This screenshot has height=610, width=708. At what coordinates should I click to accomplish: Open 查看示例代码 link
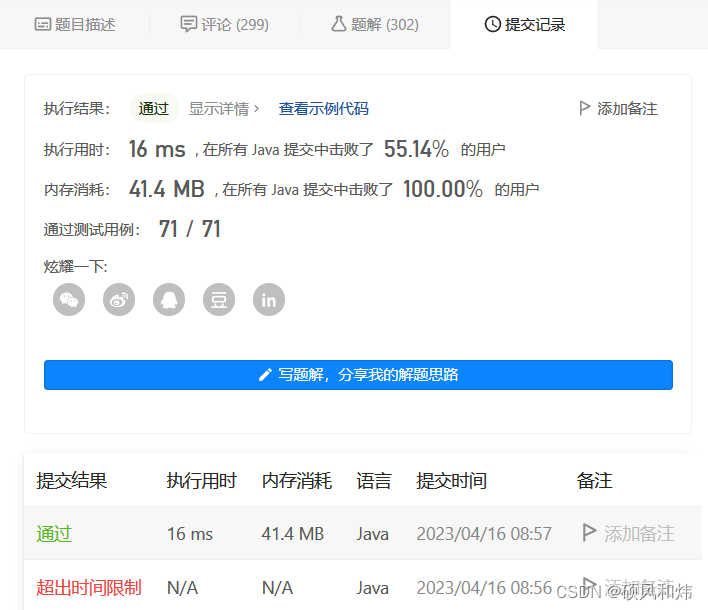pyautogui.click(x=323, y=109)
